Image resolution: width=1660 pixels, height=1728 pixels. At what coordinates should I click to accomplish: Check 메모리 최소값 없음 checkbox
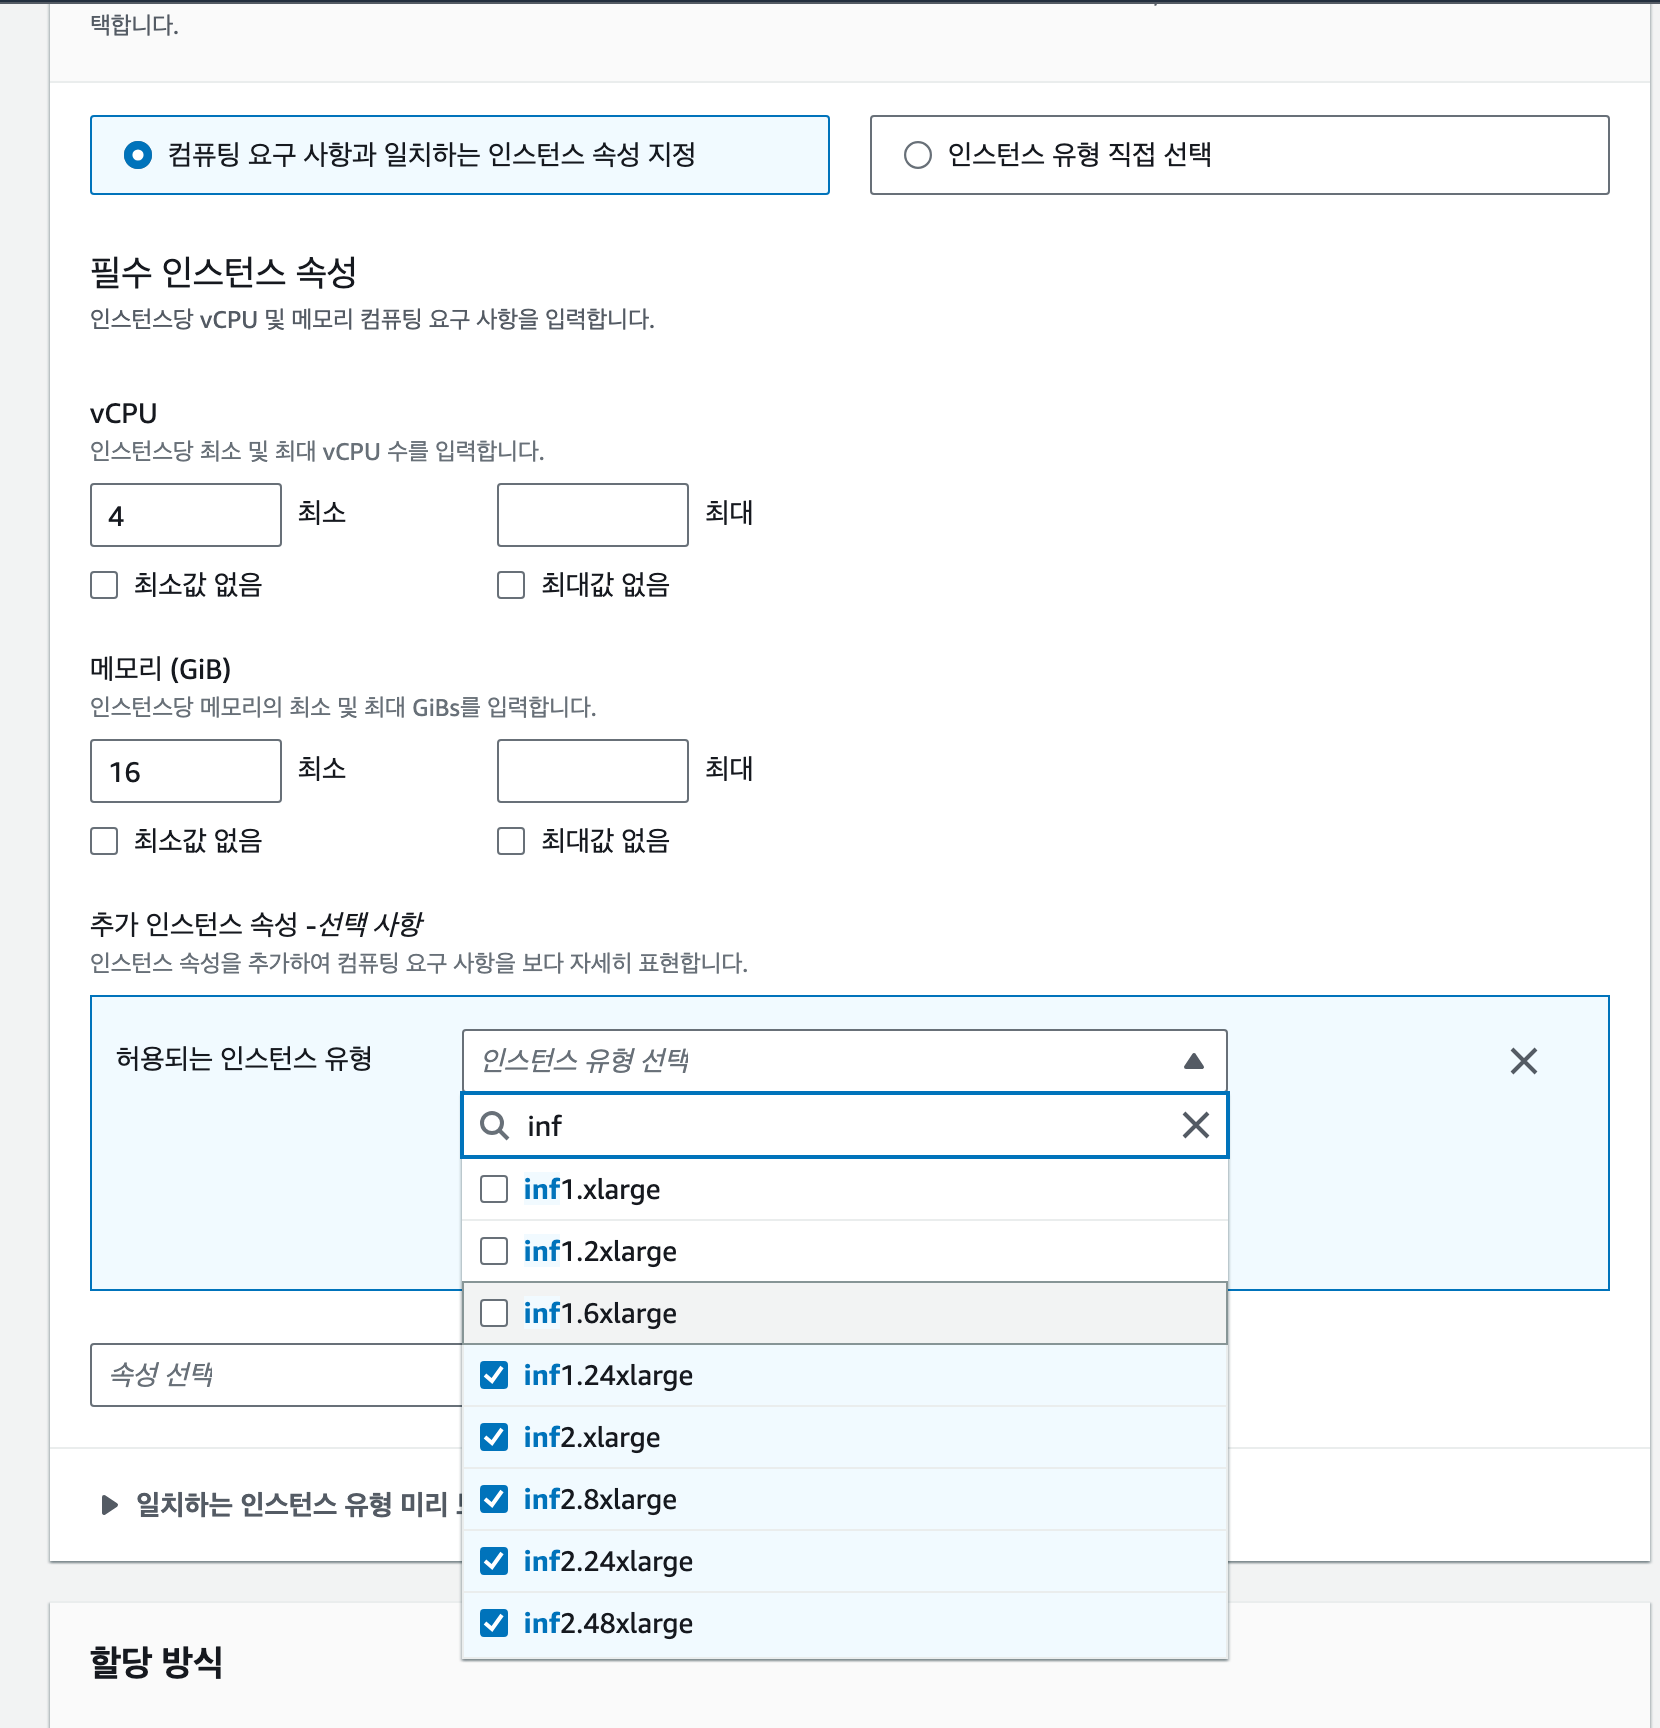pyautogui.click(x=104, y=841)
